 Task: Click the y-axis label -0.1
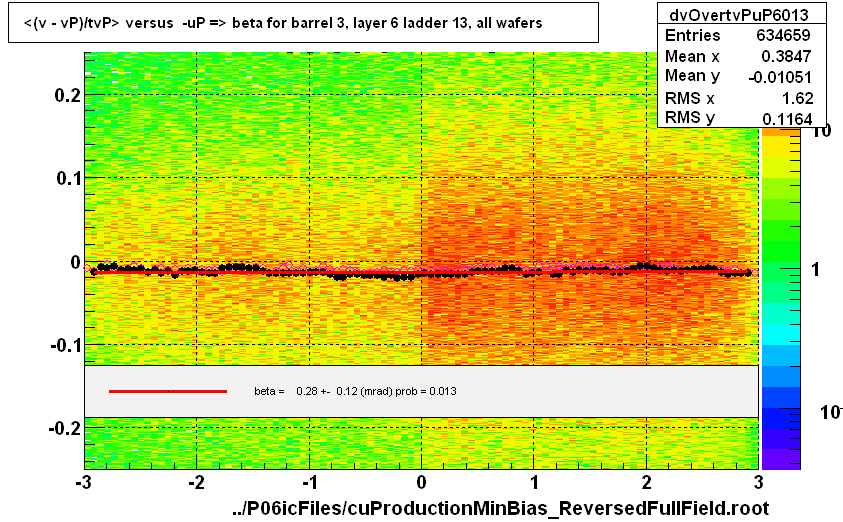pos(66,345)
